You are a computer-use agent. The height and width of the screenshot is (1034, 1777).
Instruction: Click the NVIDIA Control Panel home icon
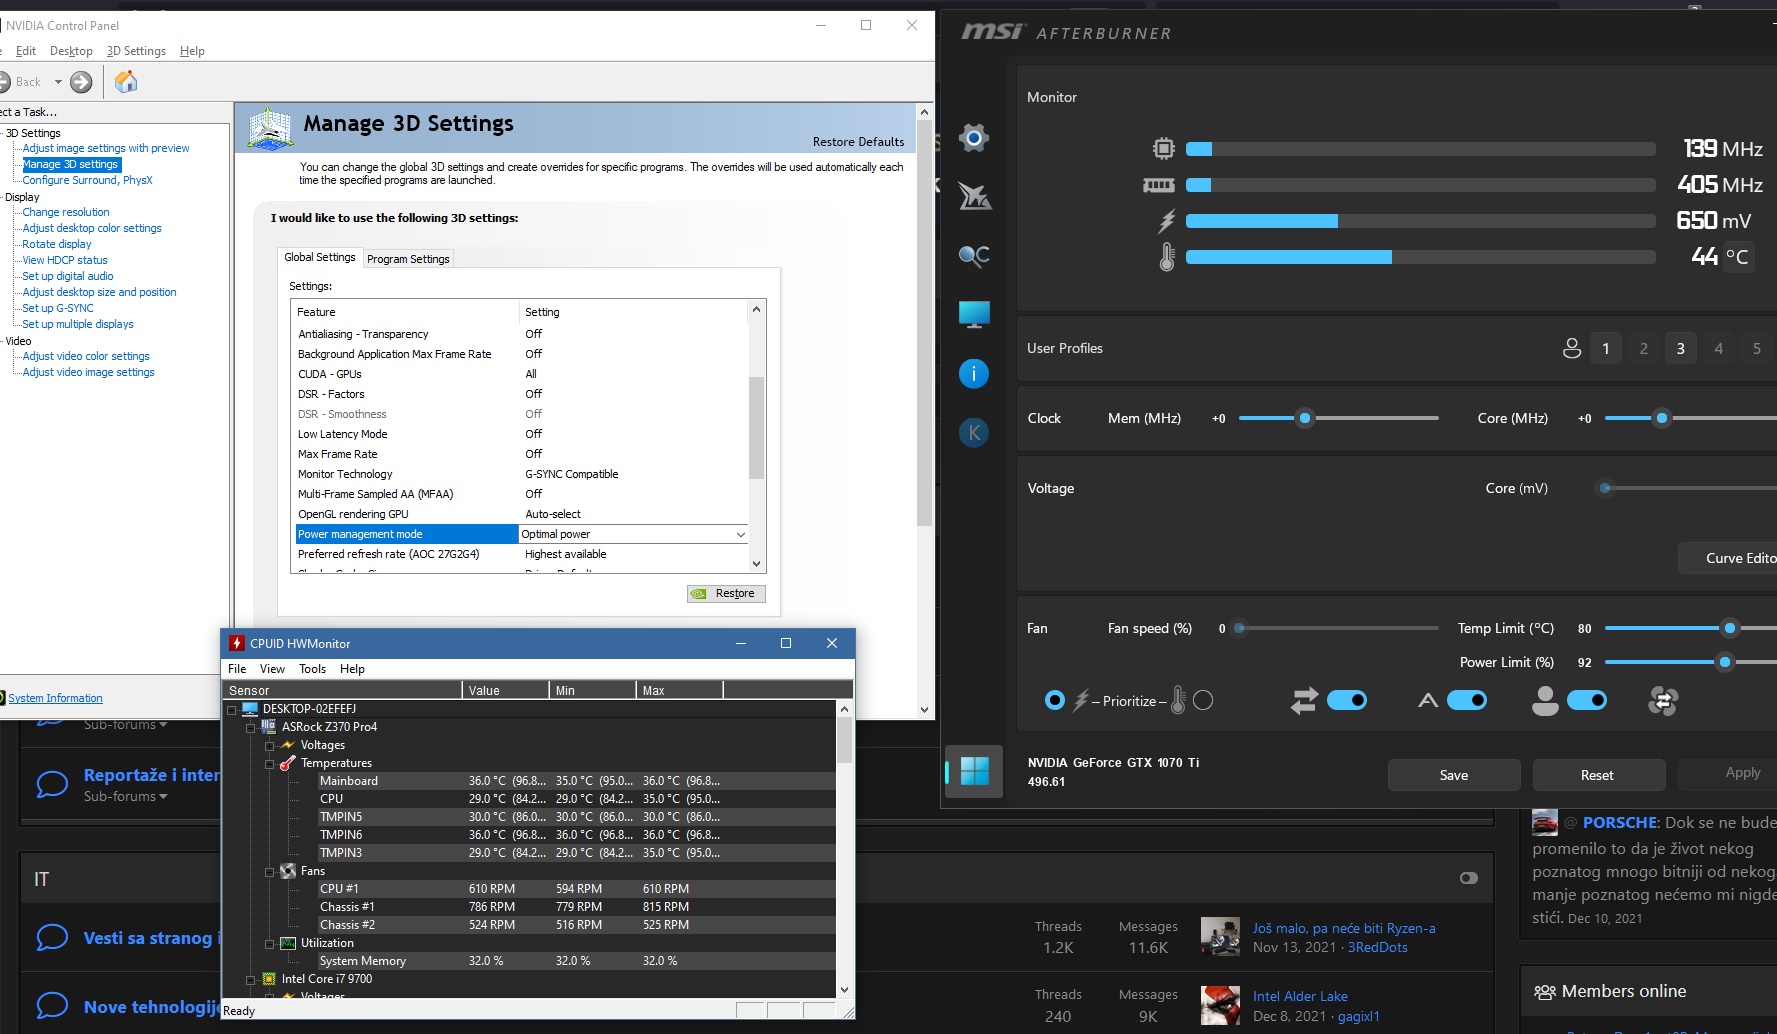(x=126, y=82)
